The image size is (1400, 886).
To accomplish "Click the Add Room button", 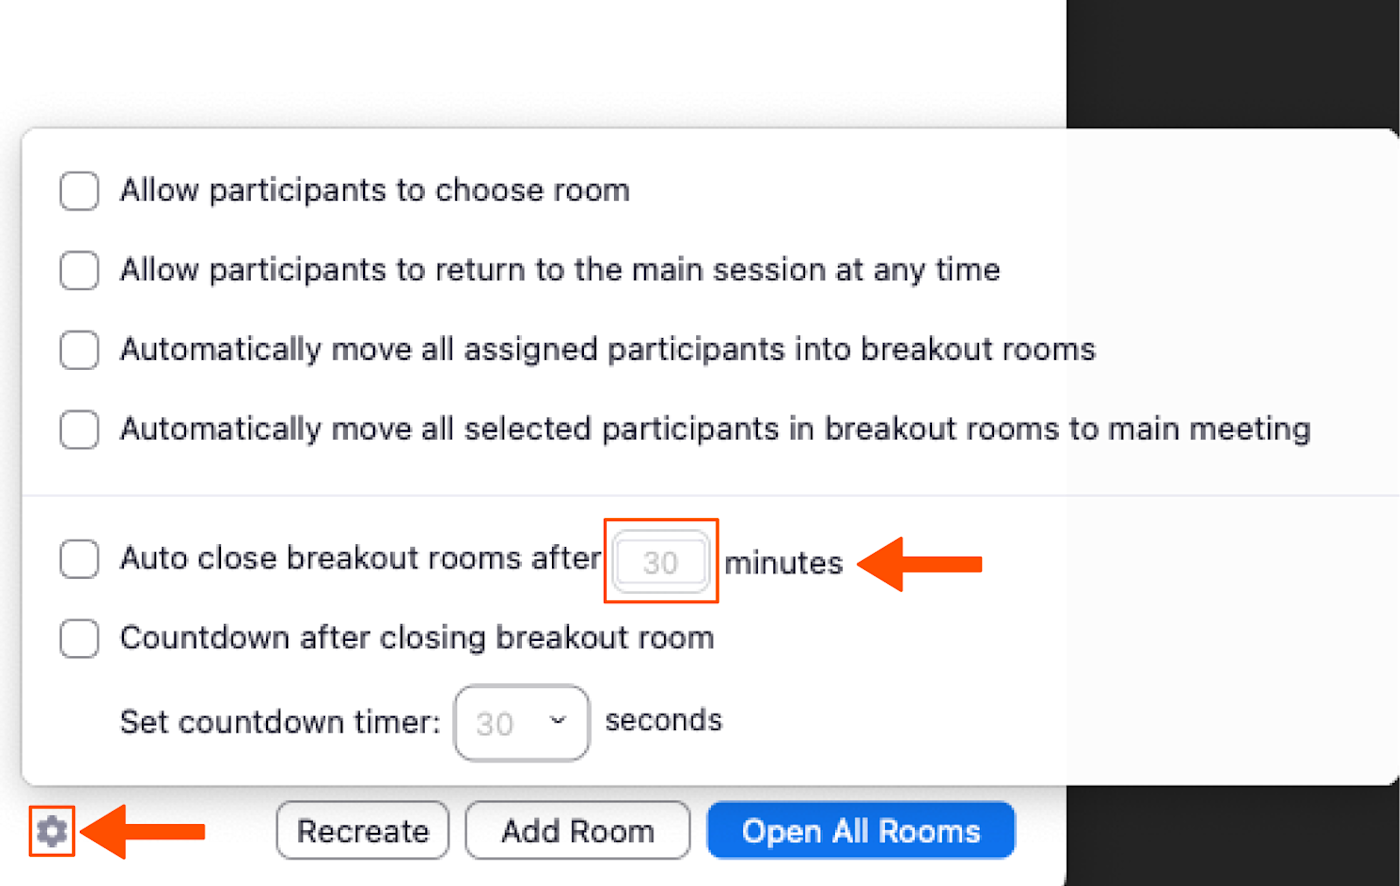I will 577,831.
